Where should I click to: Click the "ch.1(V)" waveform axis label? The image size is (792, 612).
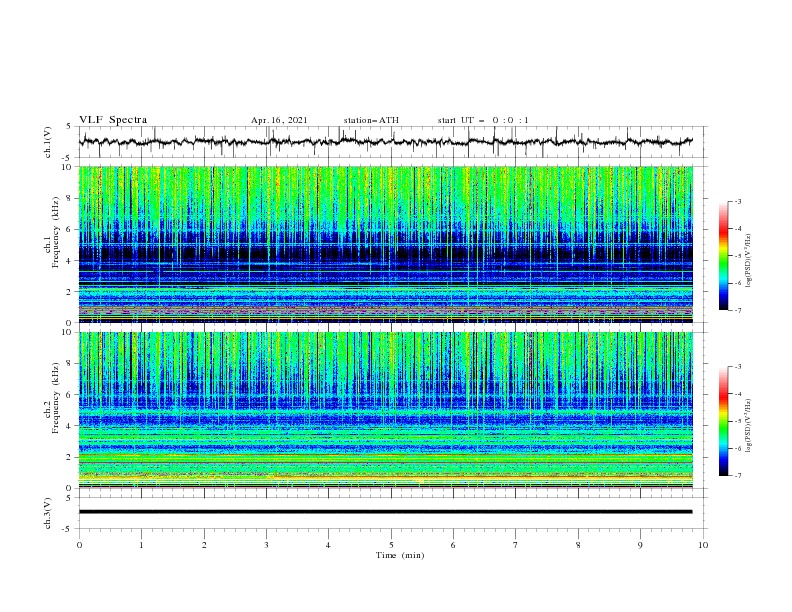pyautogui.click(x=47, y=142)
